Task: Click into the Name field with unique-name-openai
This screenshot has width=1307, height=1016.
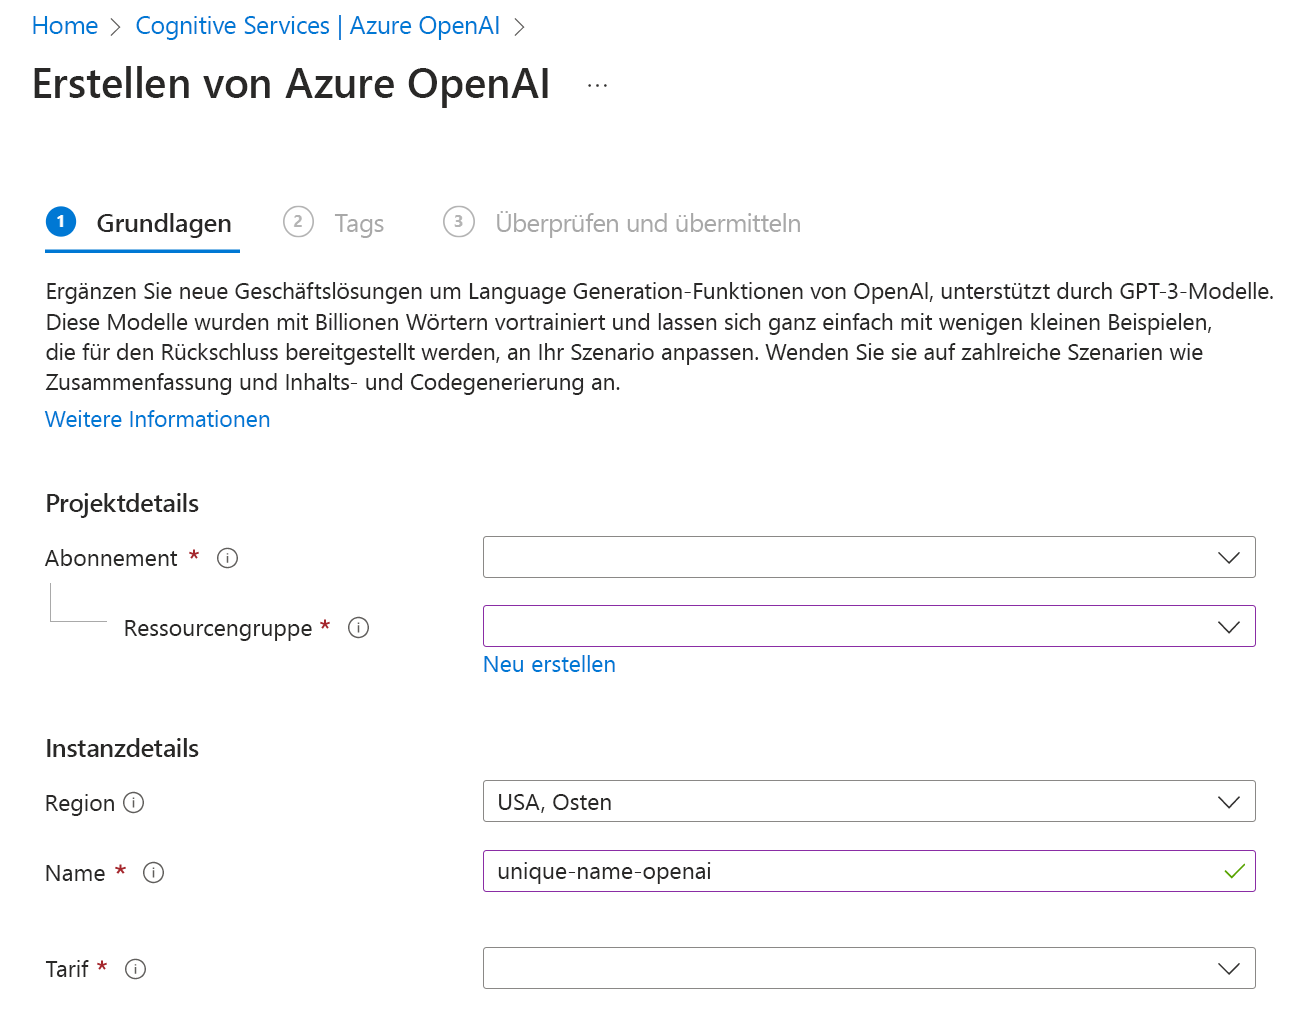Action: [x=869, y=871]
